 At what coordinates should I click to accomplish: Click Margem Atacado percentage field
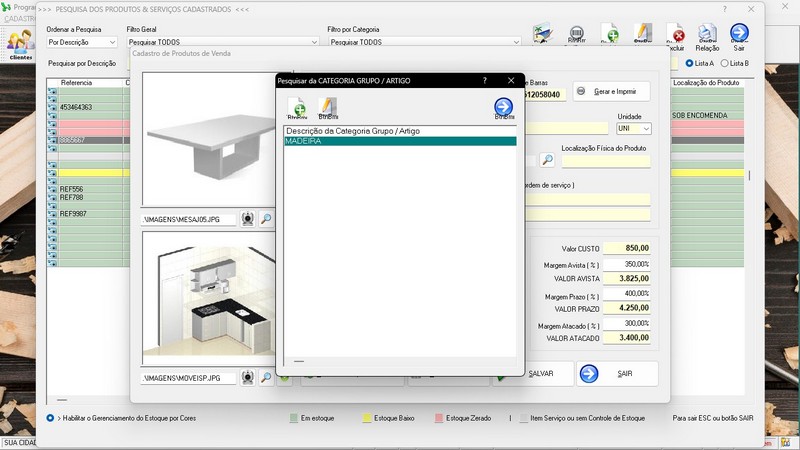coord(627,323)
